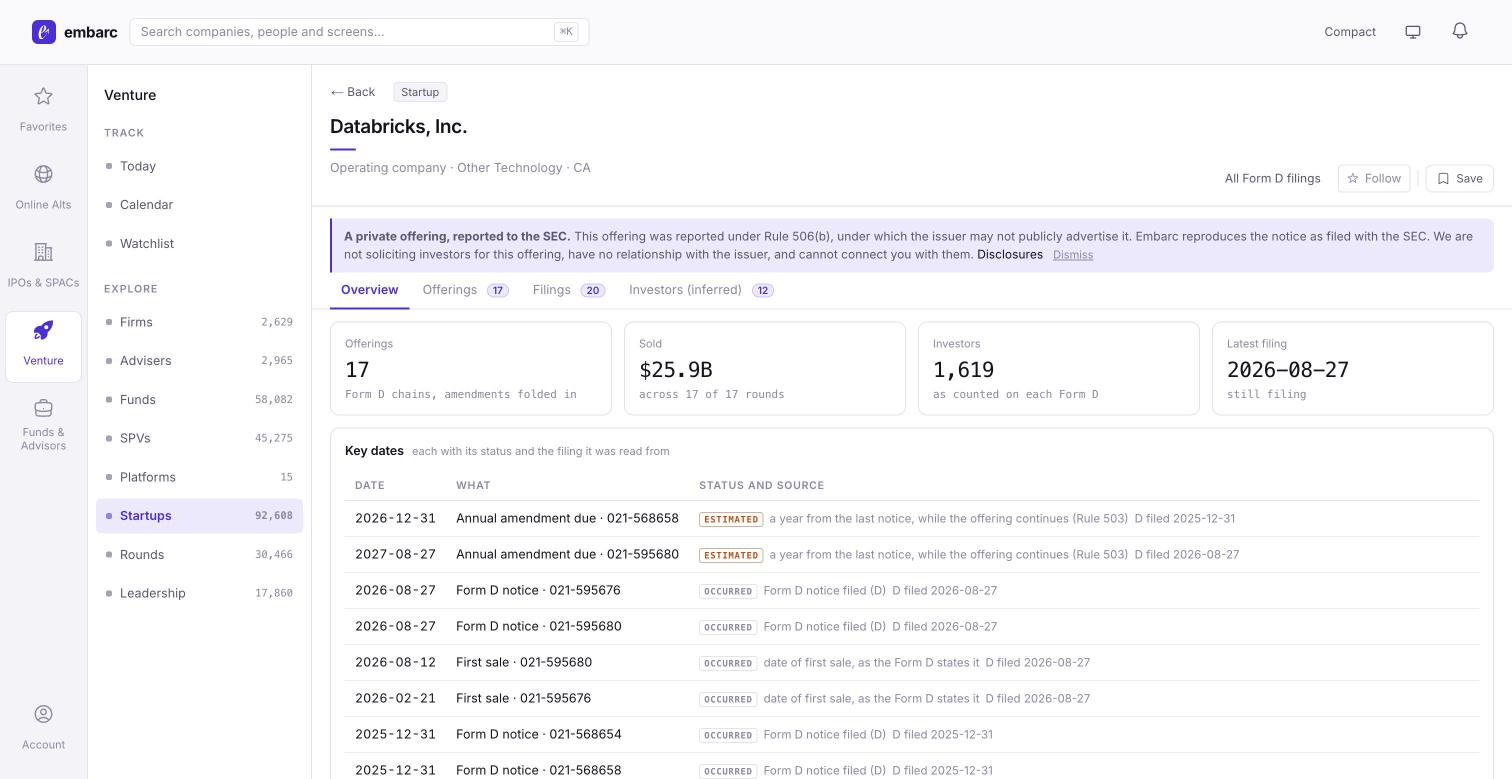This screenshot has height=779, width=1512.
Task: Click the Startup tag badge
Action: point(420,92)
